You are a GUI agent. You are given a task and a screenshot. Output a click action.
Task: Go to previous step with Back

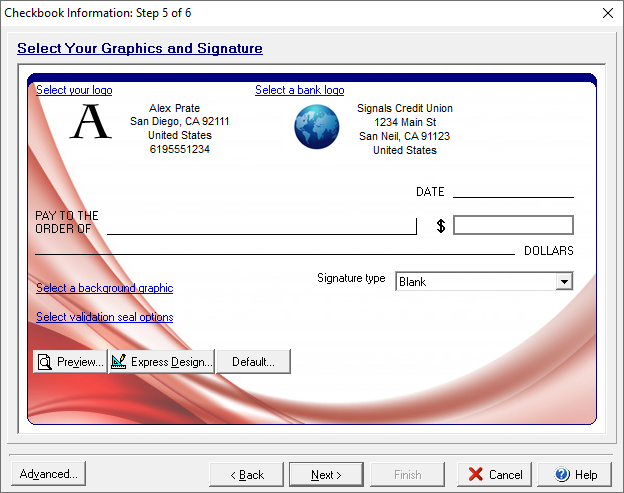[247, 475]
